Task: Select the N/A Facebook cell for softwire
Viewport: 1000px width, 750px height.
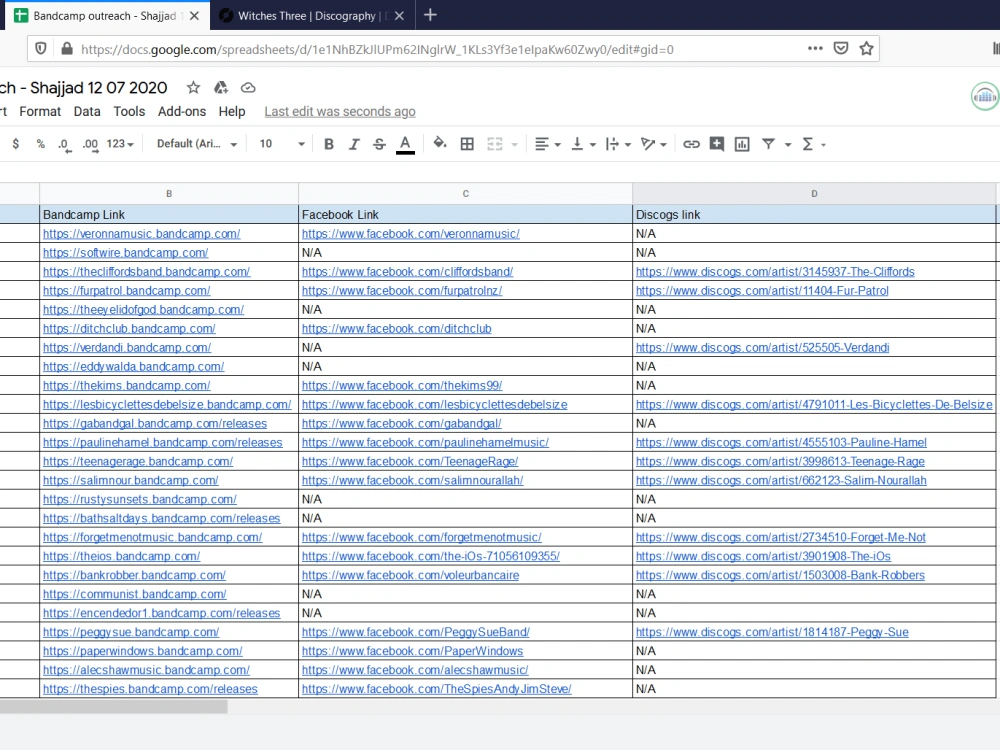Action: pyautogui.click(x=466, y=253)
